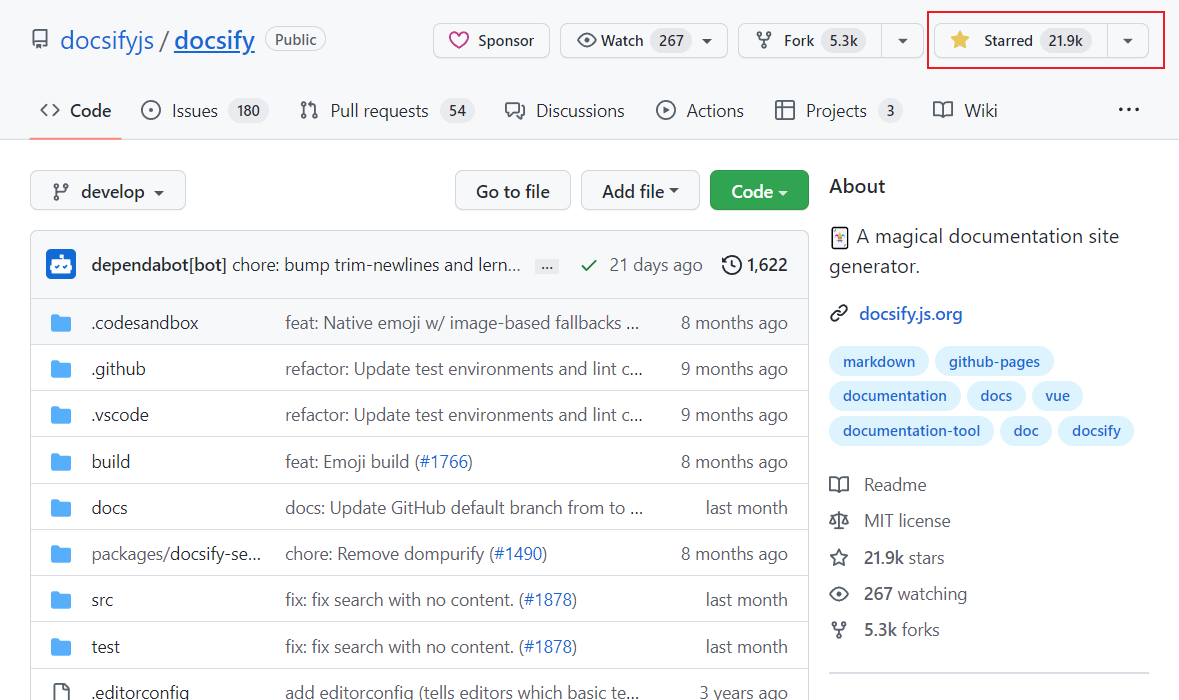Select the markdown topic tag

coord(879,362)
